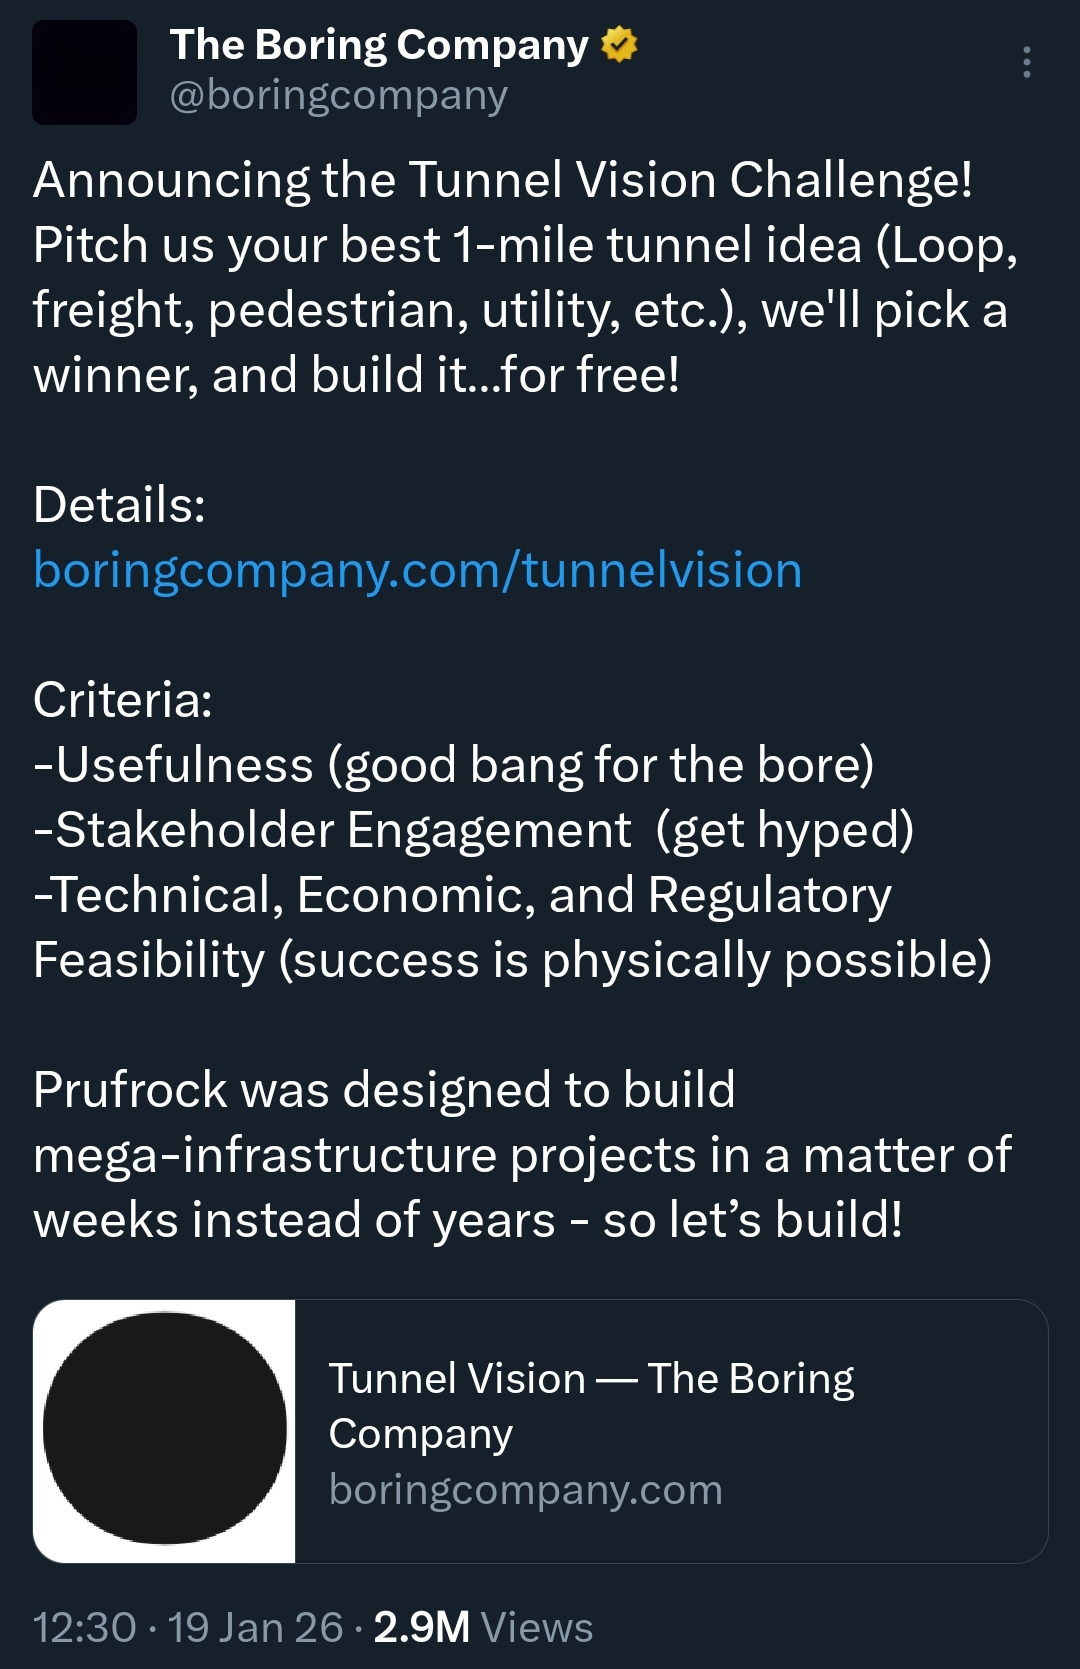Open the boringcompany.com/tunnelvision link
The height and width of the screenshot is (1669, 1080).
pyautogui.click(x=418, y=570)
